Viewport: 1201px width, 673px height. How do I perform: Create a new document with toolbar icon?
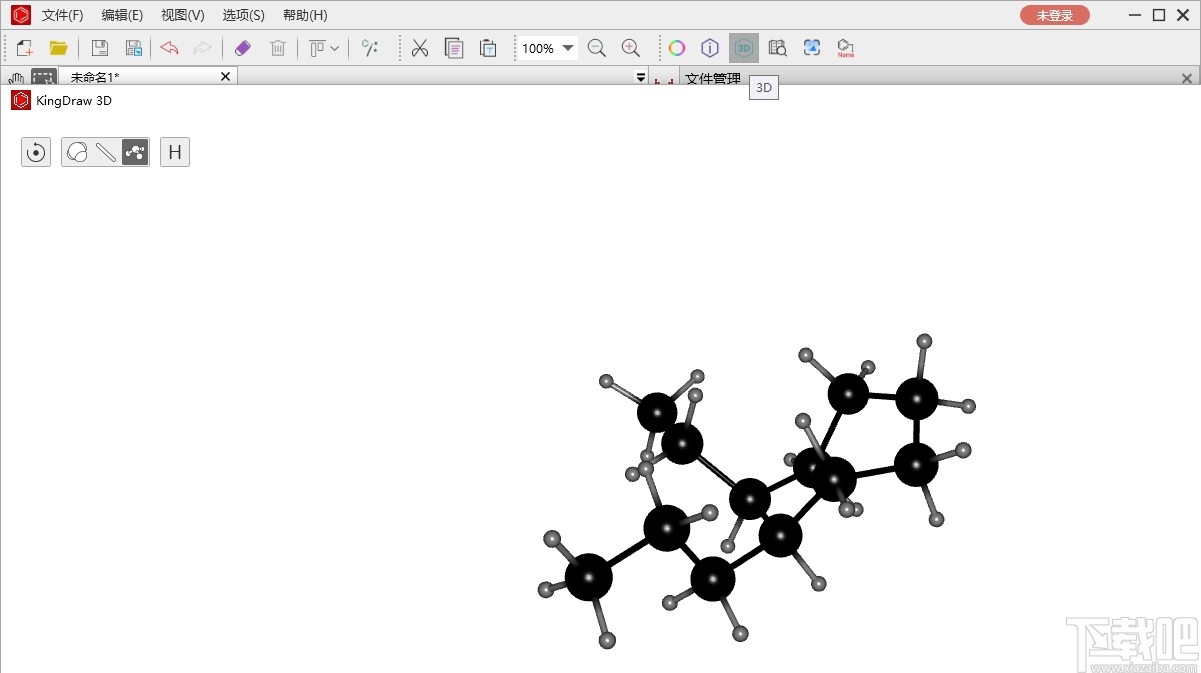coord(25,48)
